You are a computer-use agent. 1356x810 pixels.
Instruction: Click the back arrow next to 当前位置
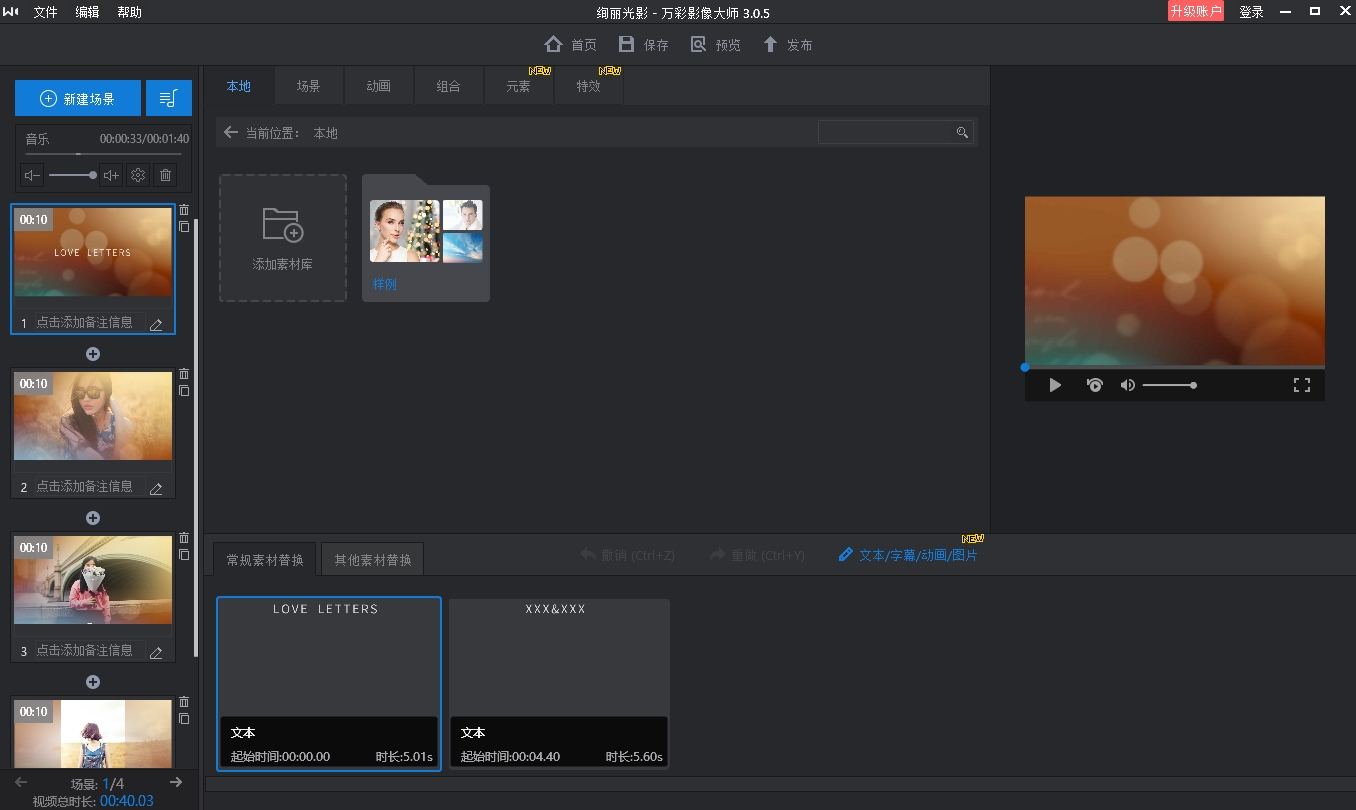coord(231,132)
